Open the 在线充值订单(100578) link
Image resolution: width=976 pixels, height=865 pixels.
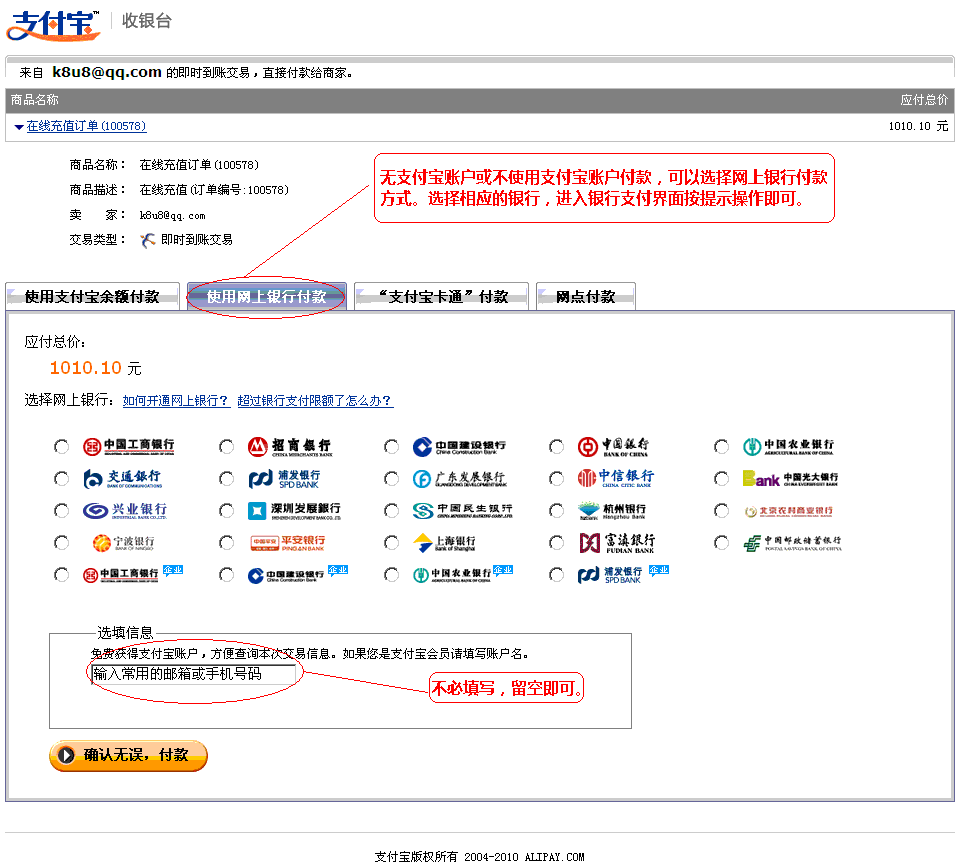tap(87, 126)
